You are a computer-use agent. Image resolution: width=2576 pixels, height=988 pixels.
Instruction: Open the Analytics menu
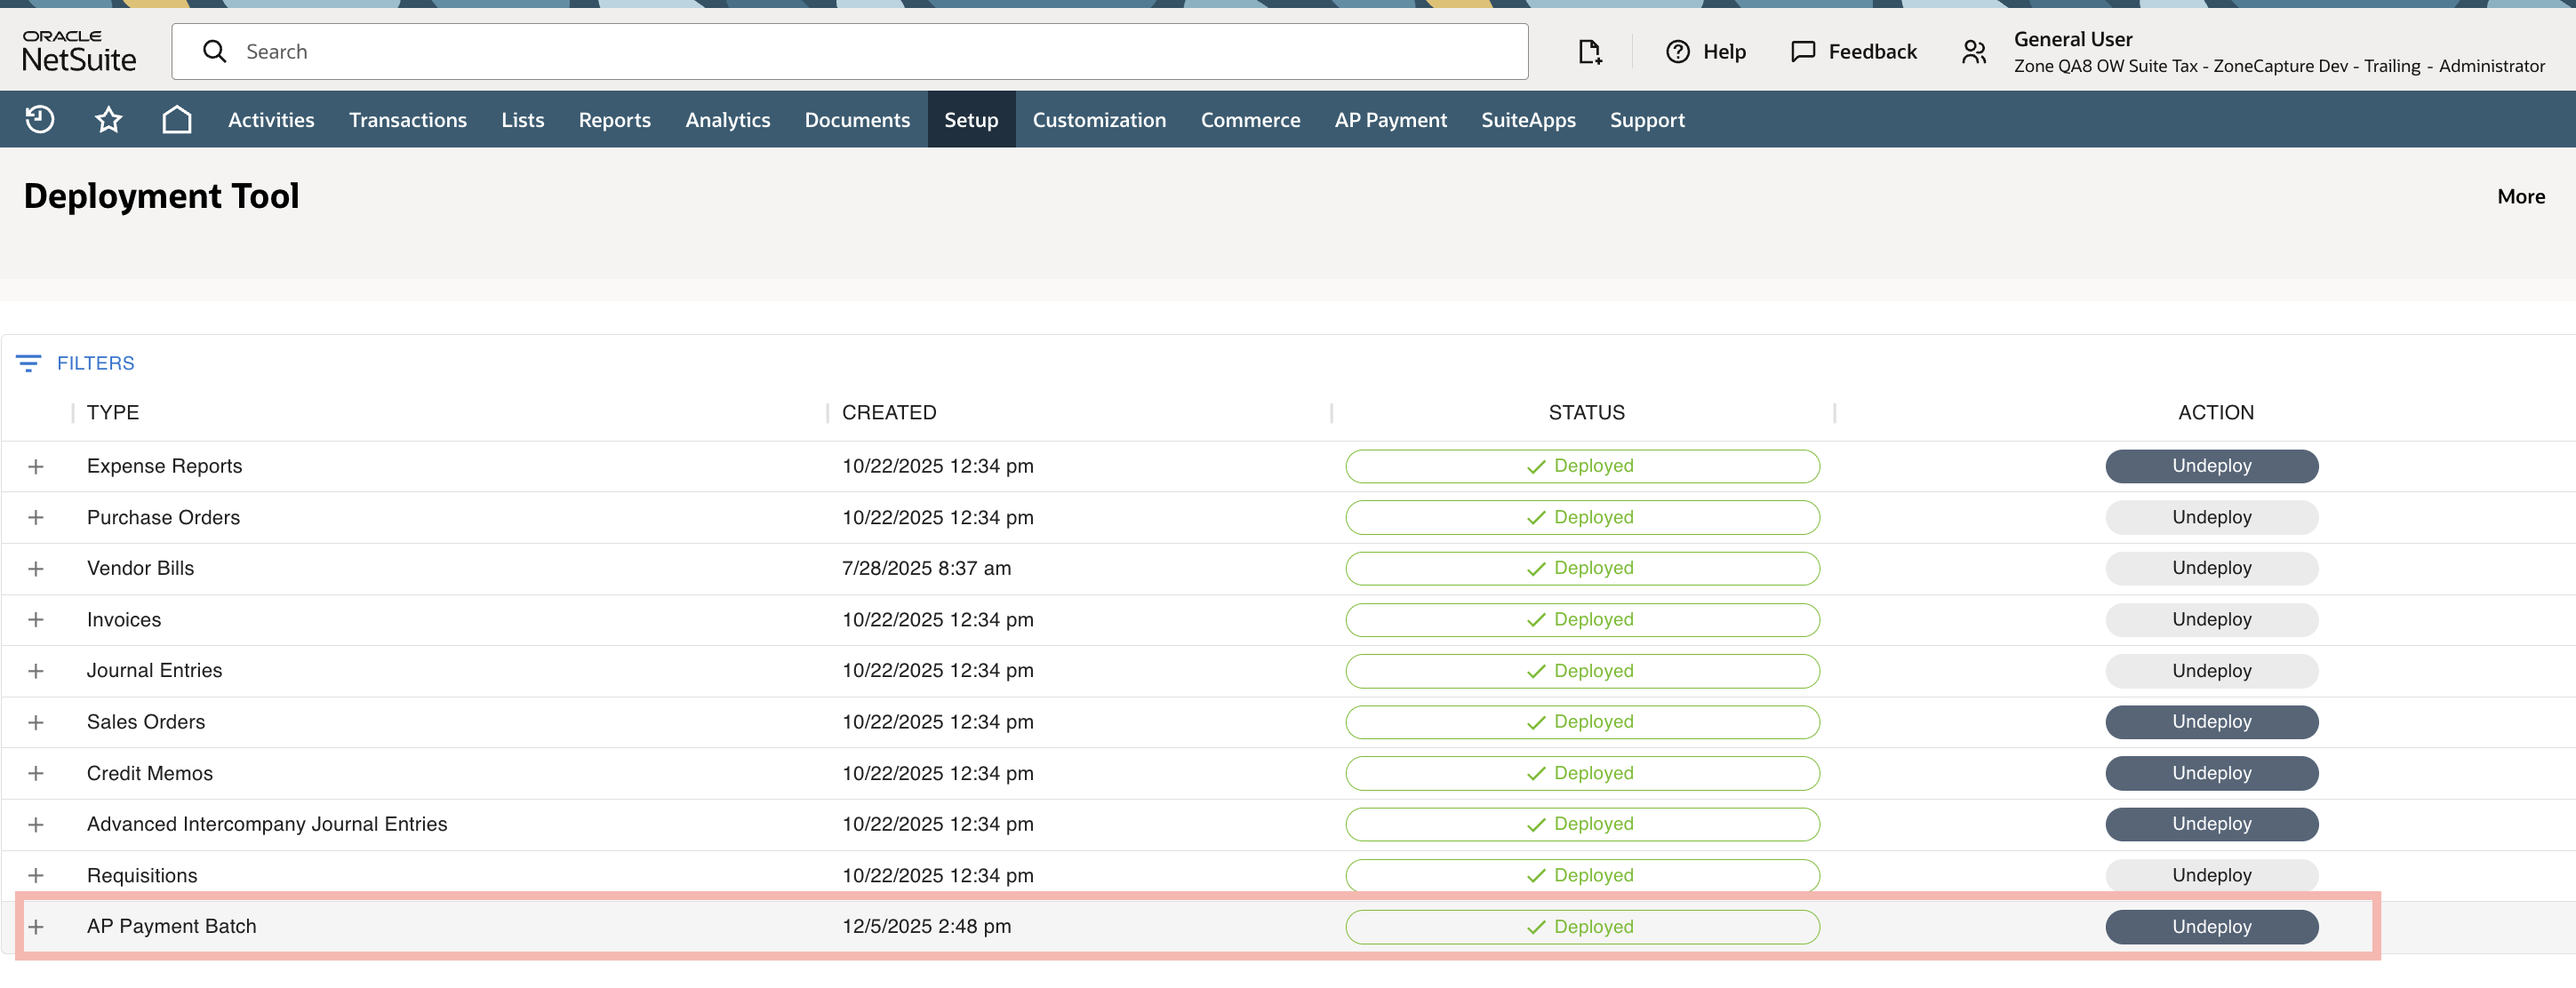pyautogui.click(x=728, y=120)
